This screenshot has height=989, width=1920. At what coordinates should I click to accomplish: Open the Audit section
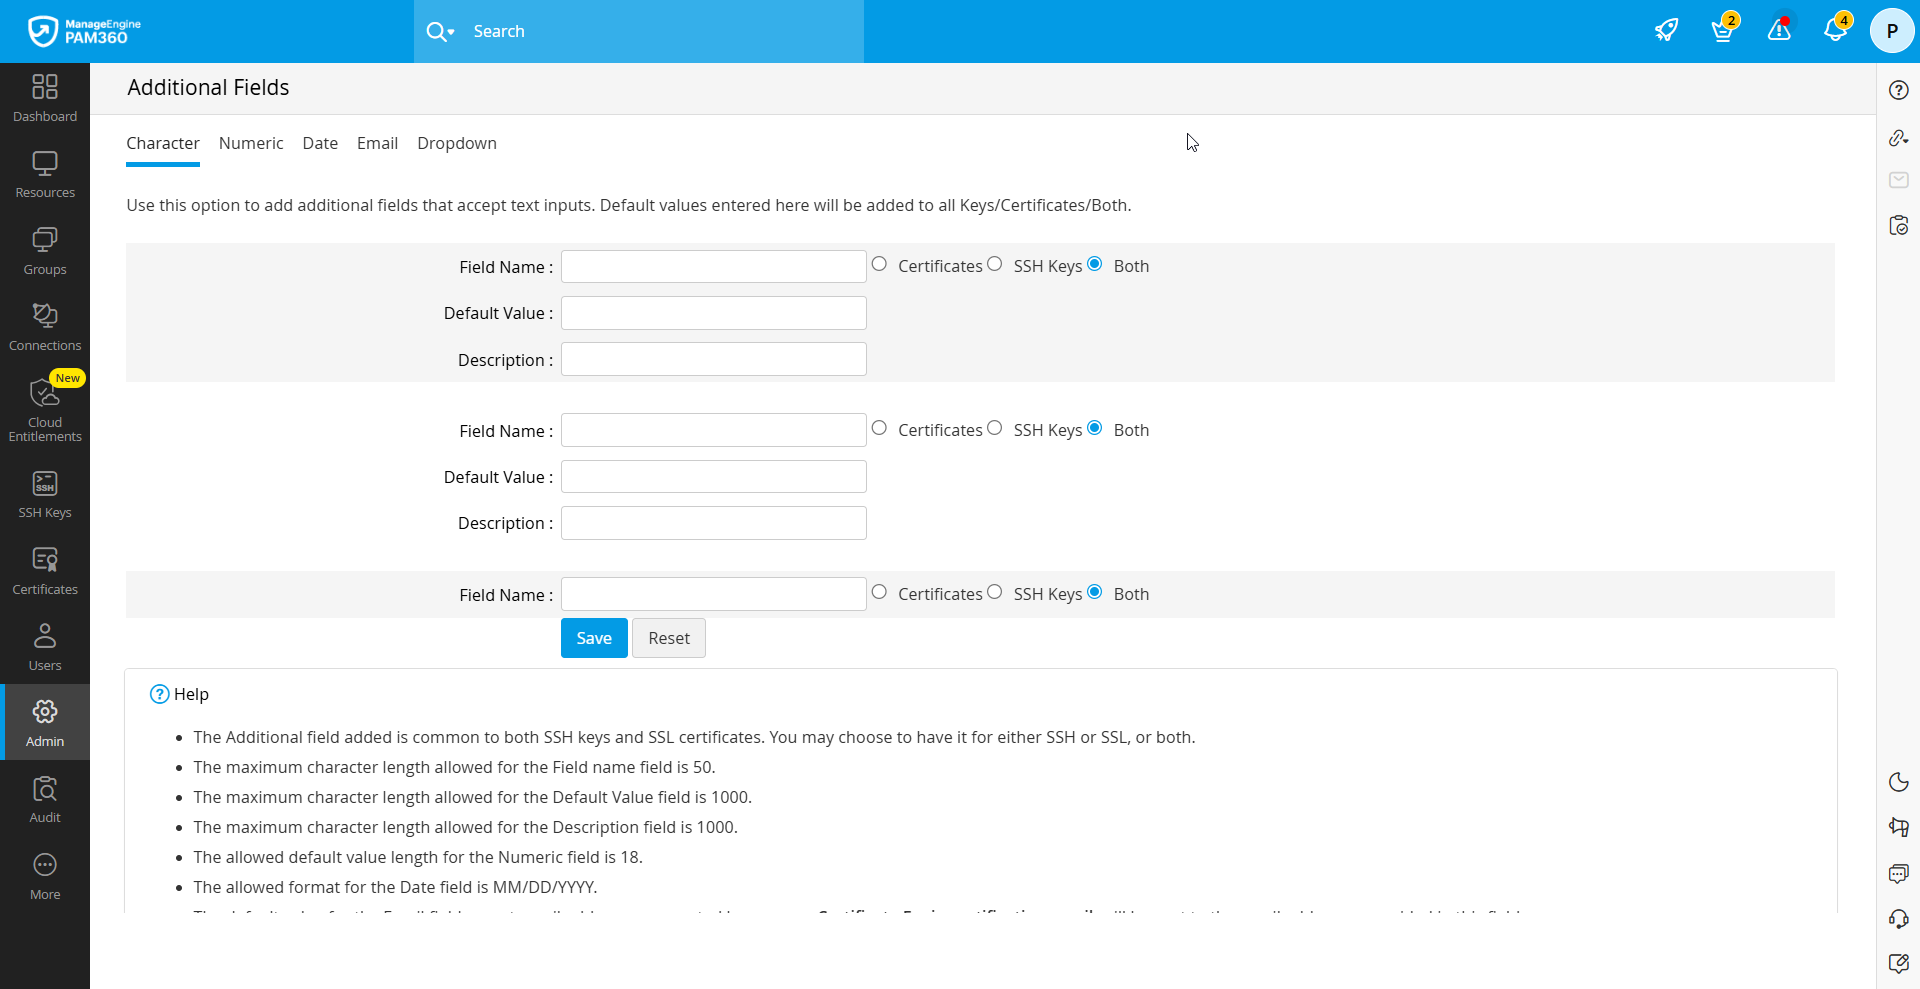pos(45,800)
